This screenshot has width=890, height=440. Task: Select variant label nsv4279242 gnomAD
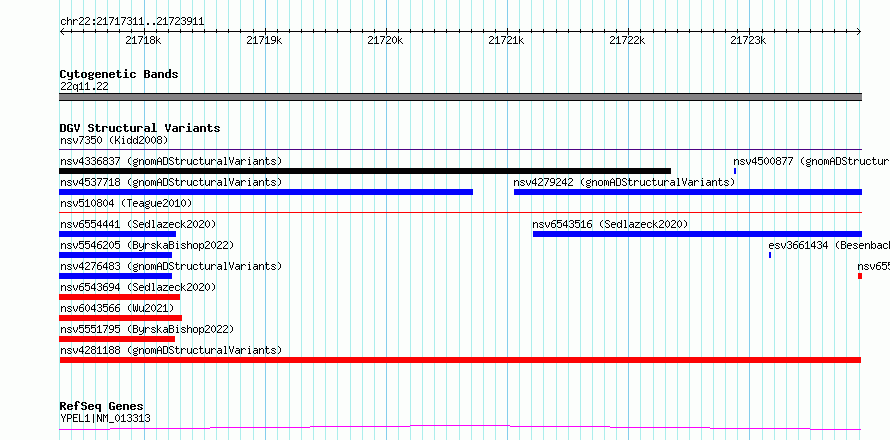(x=624, y=182)
